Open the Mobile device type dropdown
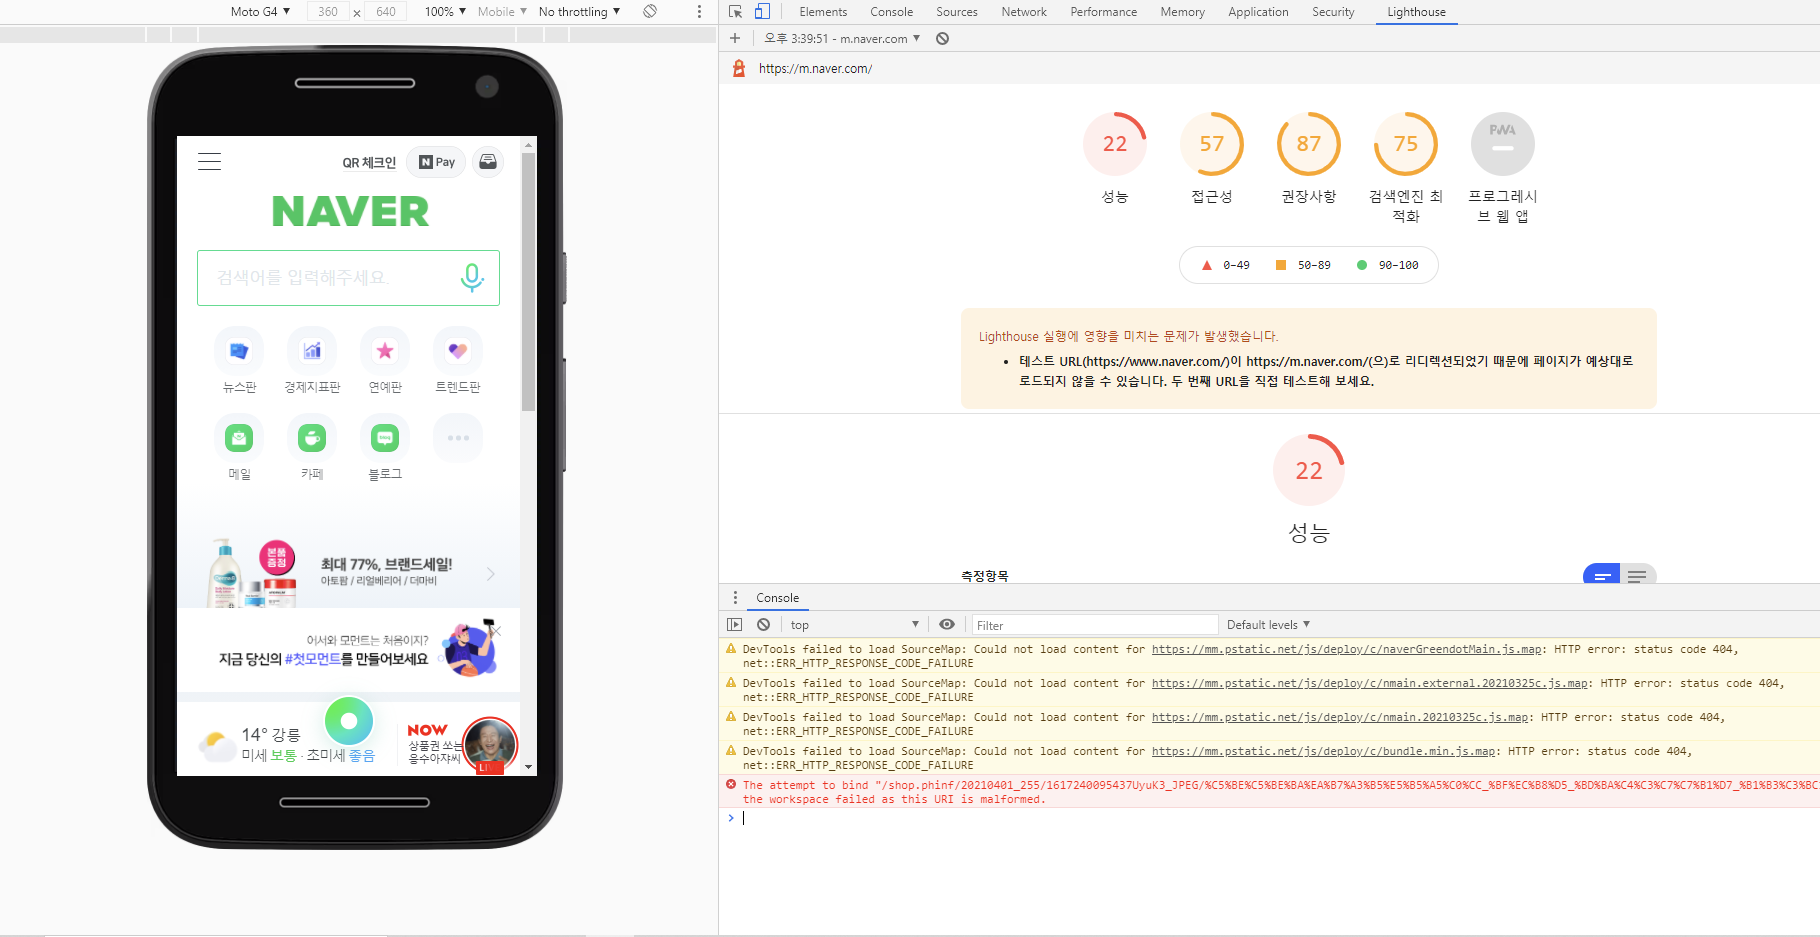 (502, 11)
